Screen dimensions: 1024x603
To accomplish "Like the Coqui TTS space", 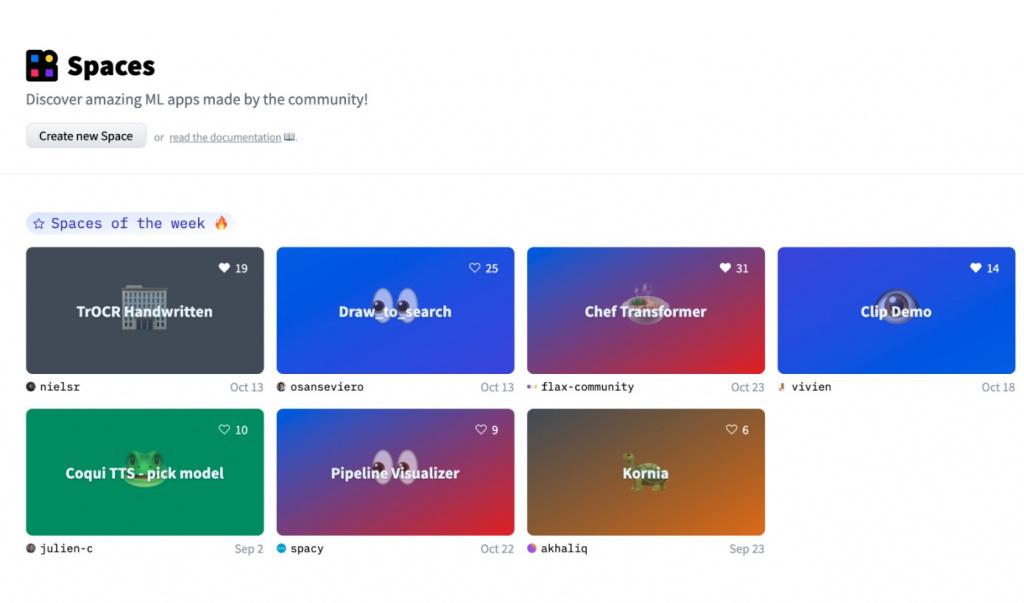I will (225, 430).
